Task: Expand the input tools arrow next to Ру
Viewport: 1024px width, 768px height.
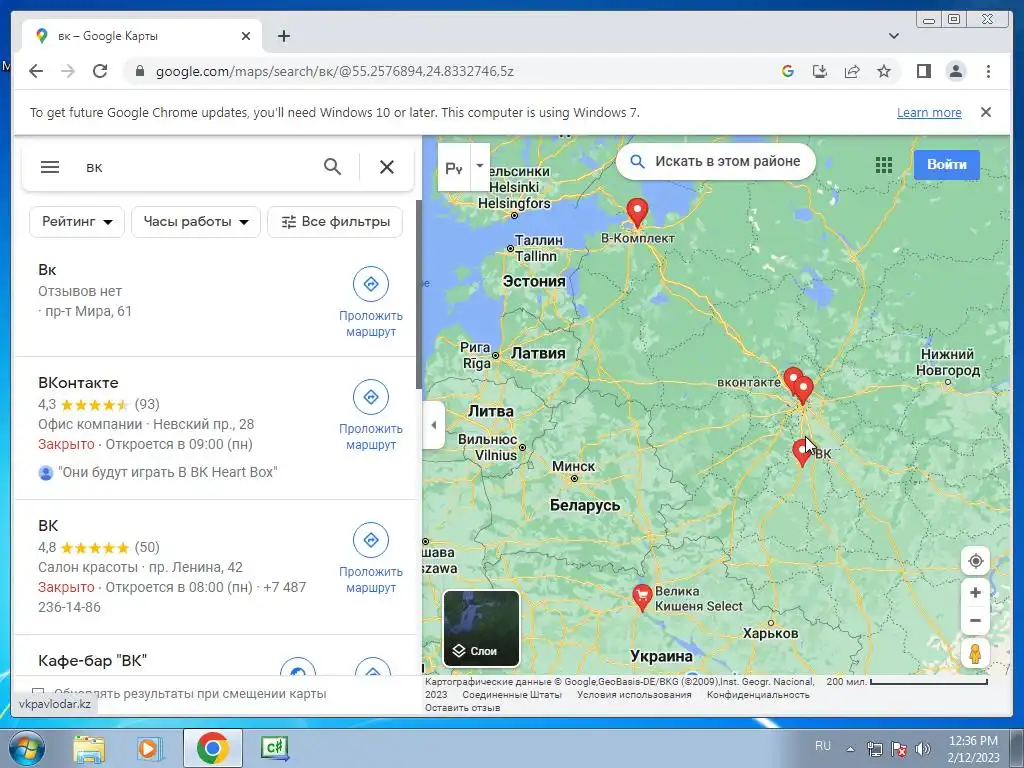Action: [480, 167]
